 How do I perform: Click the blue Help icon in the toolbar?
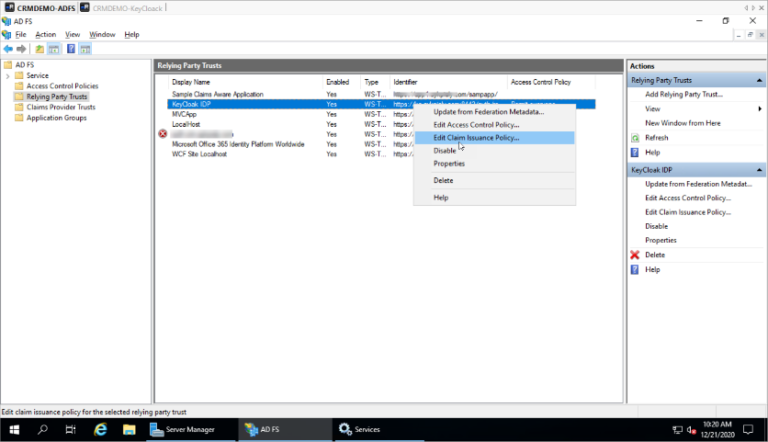[71, 48]
